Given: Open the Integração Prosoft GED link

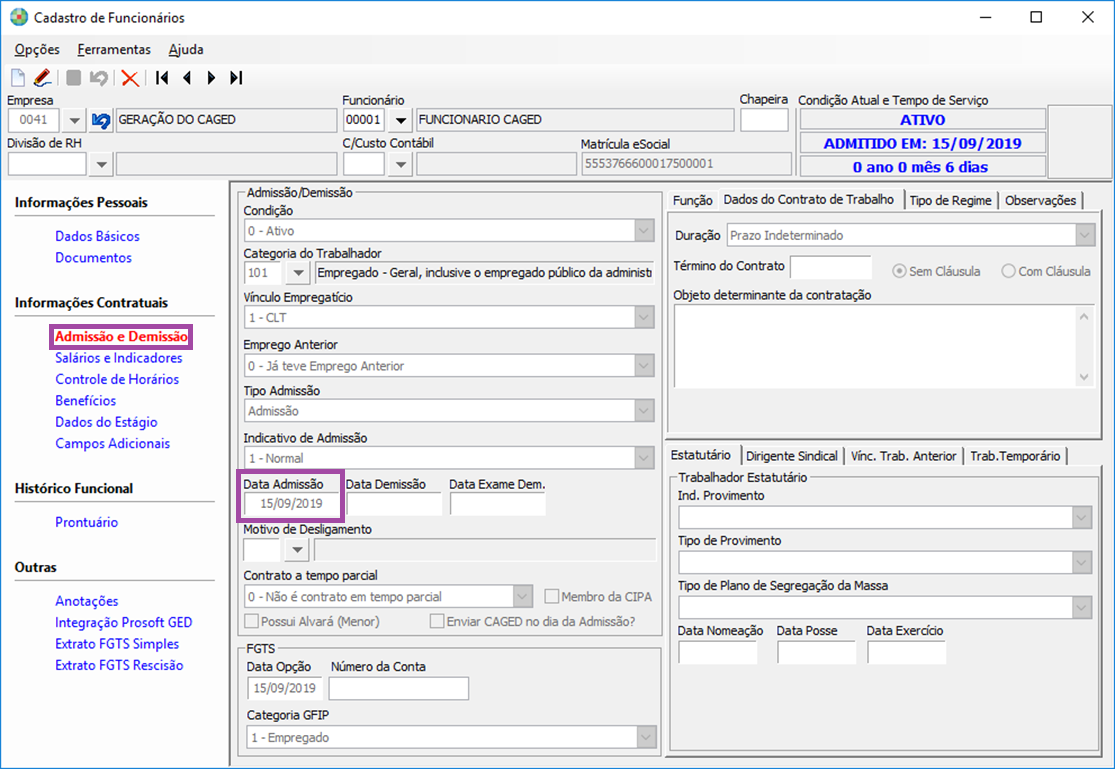Looking at the screenshot, I should pyautogui.click(x=124, y=622).
